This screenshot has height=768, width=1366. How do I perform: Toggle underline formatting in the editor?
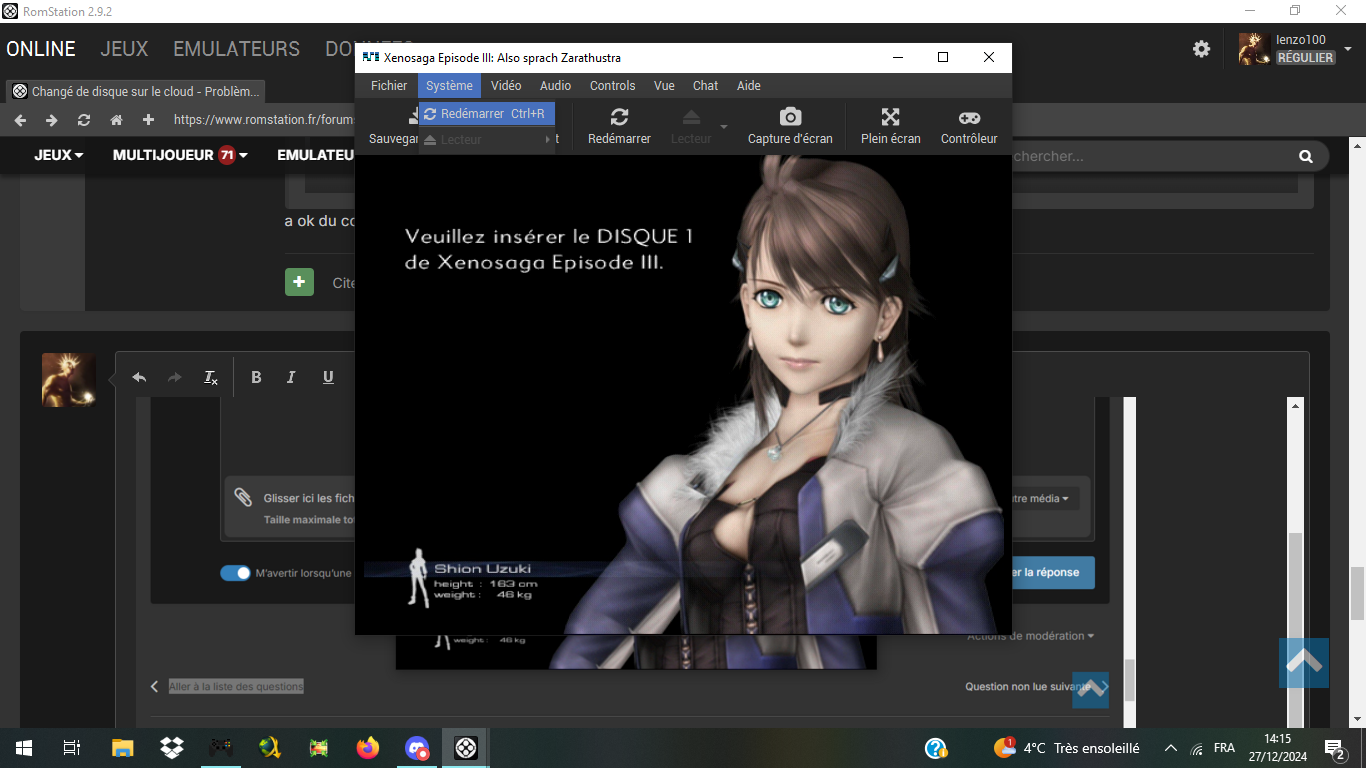pyautogui.click(x=328, y=377)
